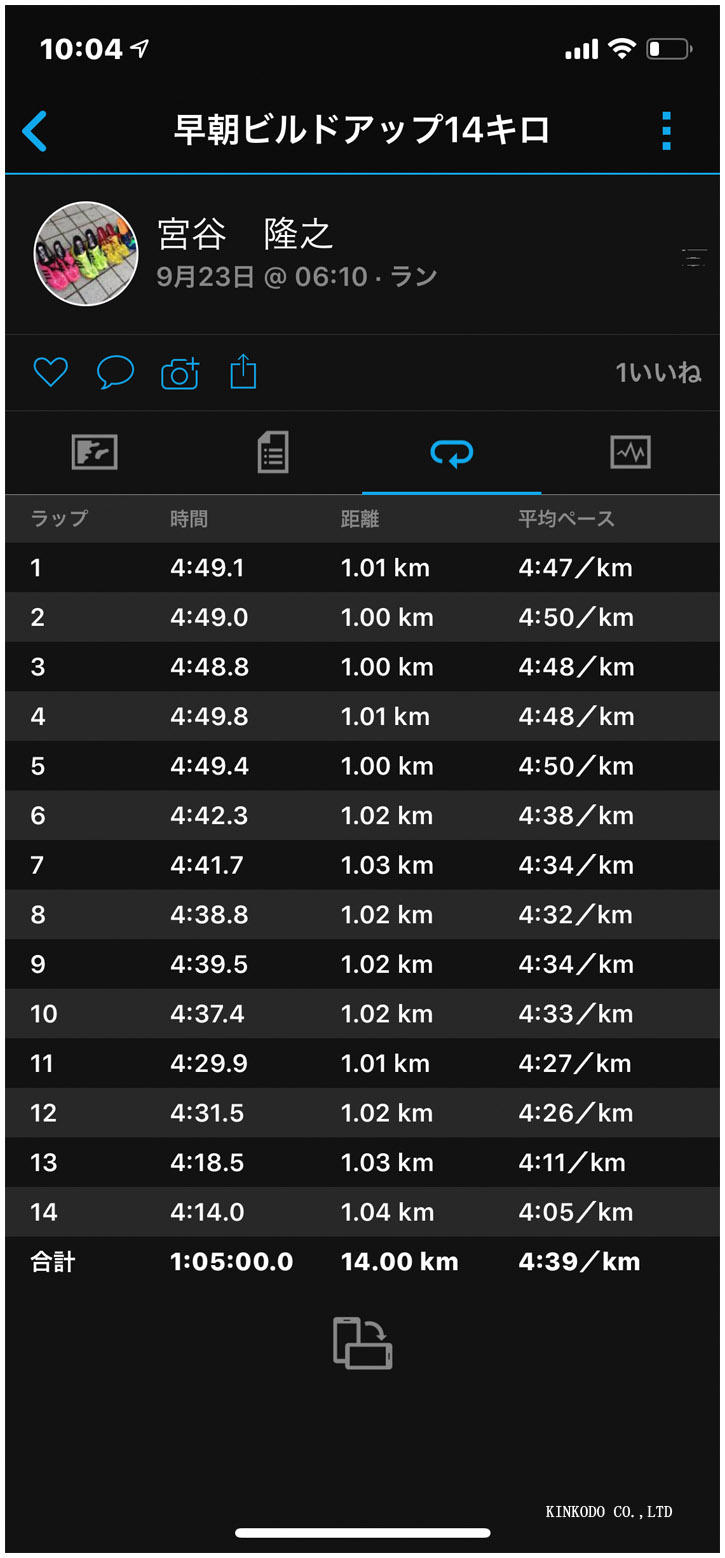Share the activity with the share icon

tap(243, 373)
